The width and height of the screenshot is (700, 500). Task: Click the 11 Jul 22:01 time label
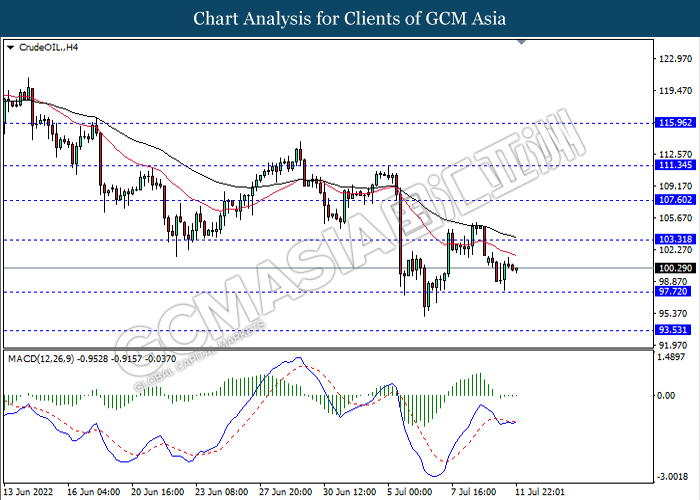(x=540, y=492)
